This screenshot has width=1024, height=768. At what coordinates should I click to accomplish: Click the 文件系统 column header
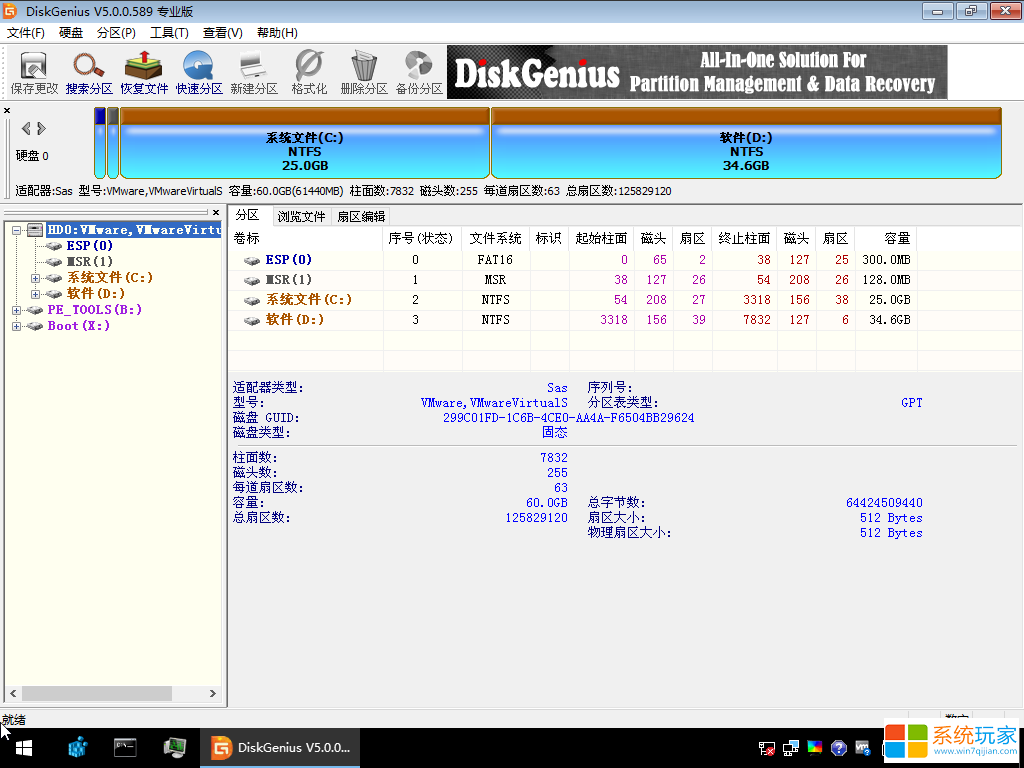pyautogui.click(x=496, y=238)
